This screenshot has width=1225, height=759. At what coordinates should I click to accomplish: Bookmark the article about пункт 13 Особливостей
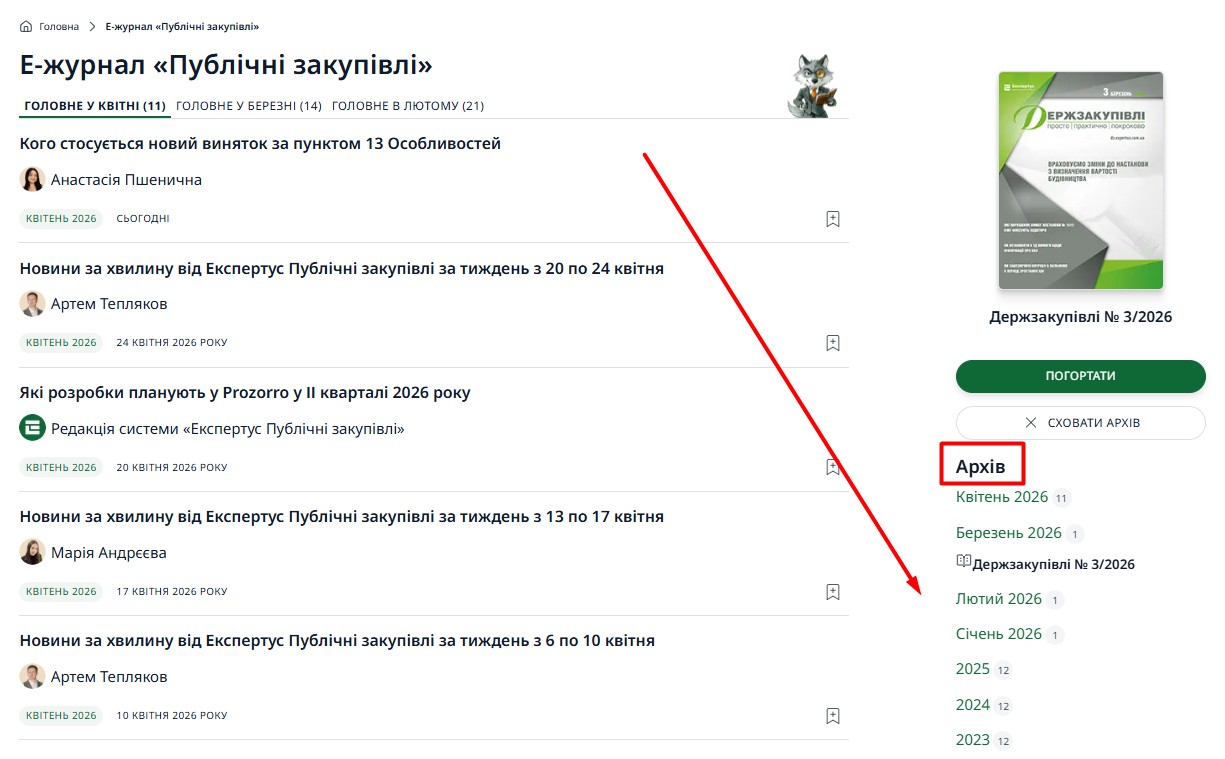tap(833, 219)
